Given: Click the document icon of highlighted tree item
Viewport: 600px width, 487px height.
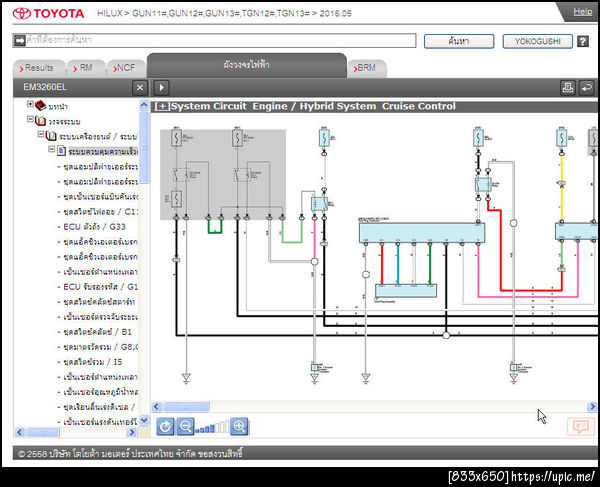Looking at the screenshot, I should 62,151.
